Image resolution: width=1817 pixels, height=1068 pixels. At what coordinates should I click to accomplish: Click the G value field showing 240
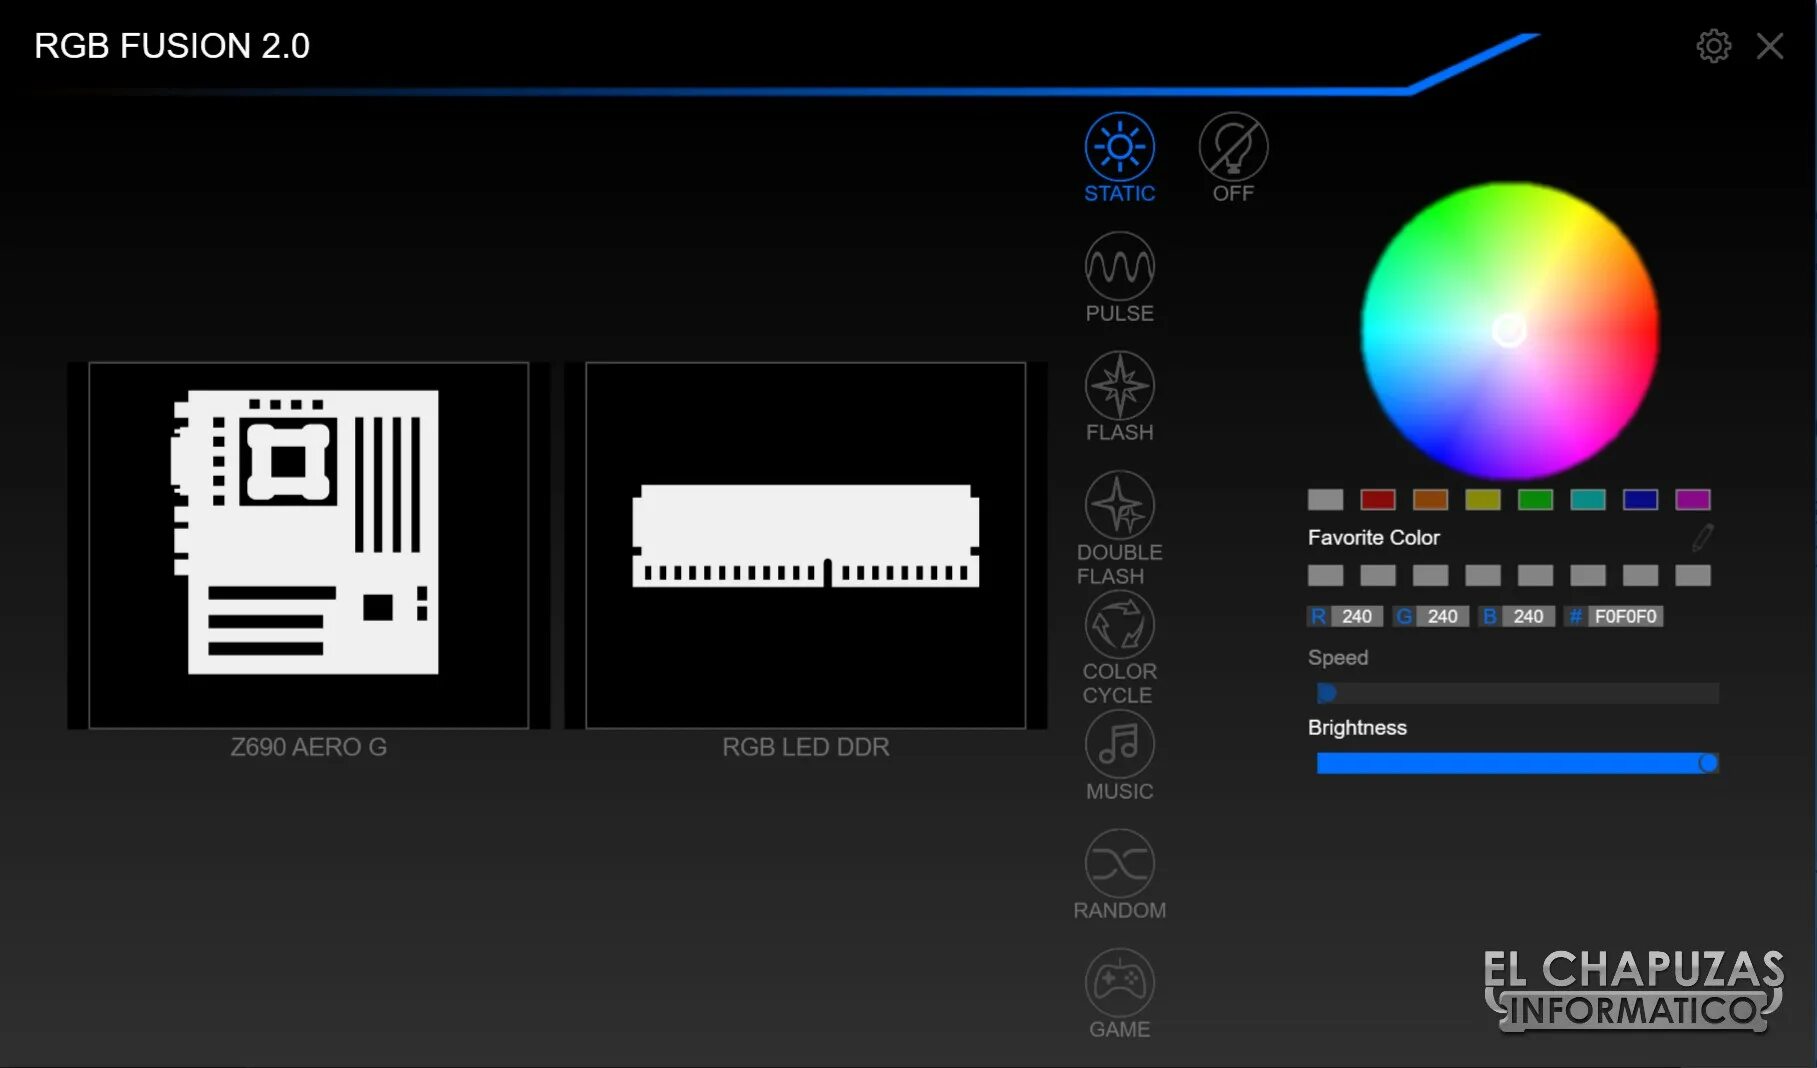pos(1442,616)
